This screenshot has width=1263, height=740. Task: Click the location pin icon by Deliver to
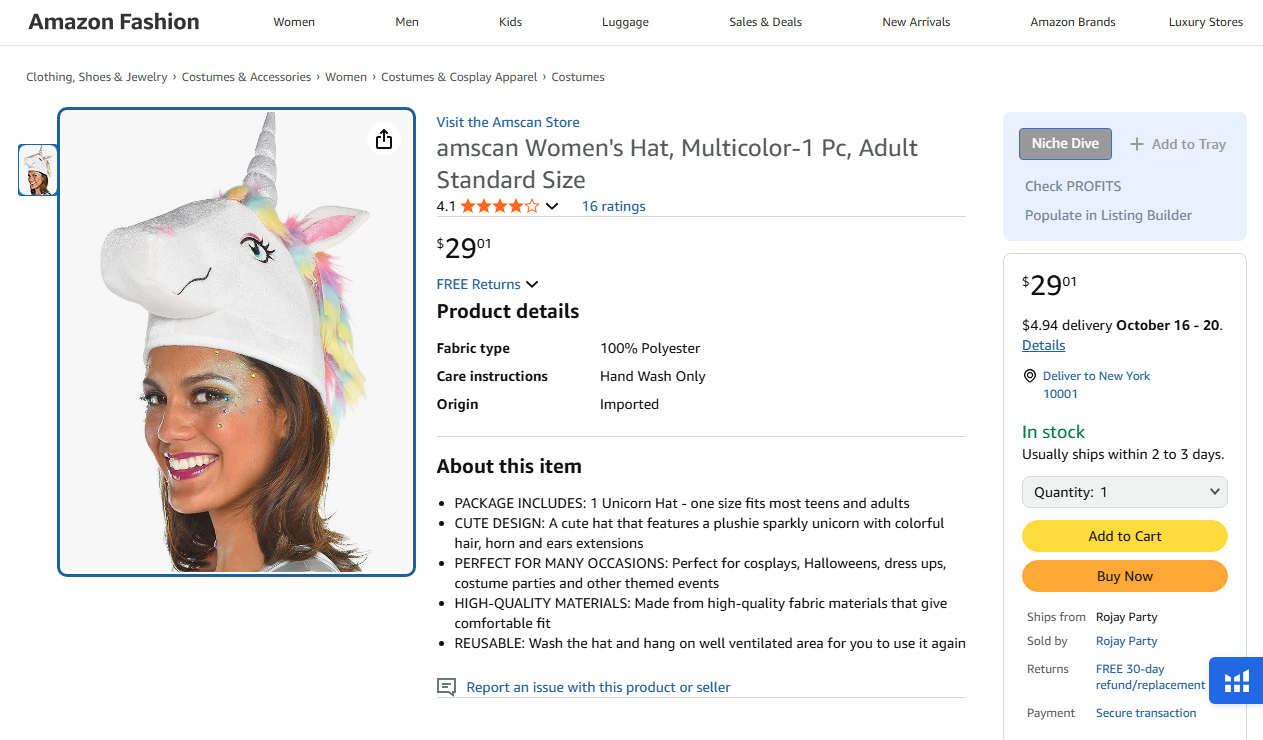1030,376
